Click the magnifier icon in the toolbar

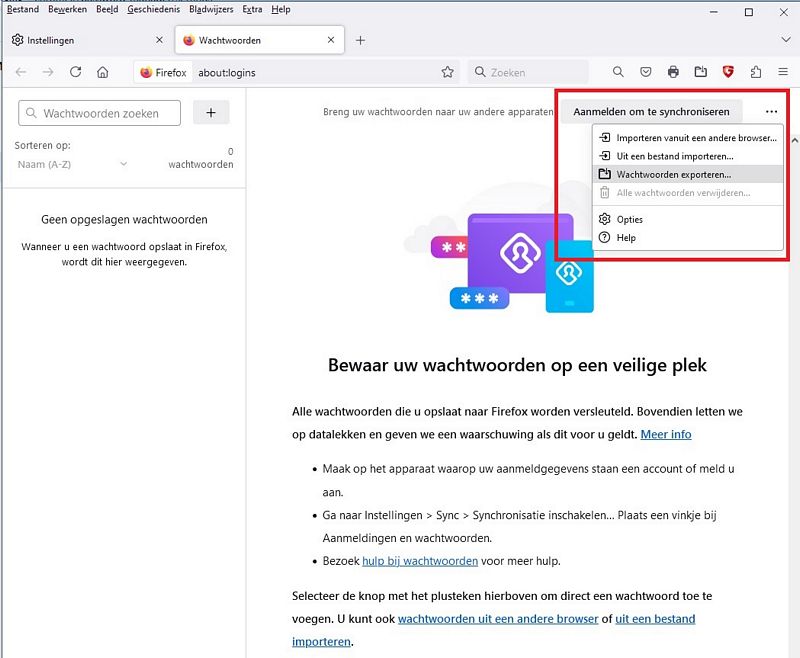click(x=618, y=72)
